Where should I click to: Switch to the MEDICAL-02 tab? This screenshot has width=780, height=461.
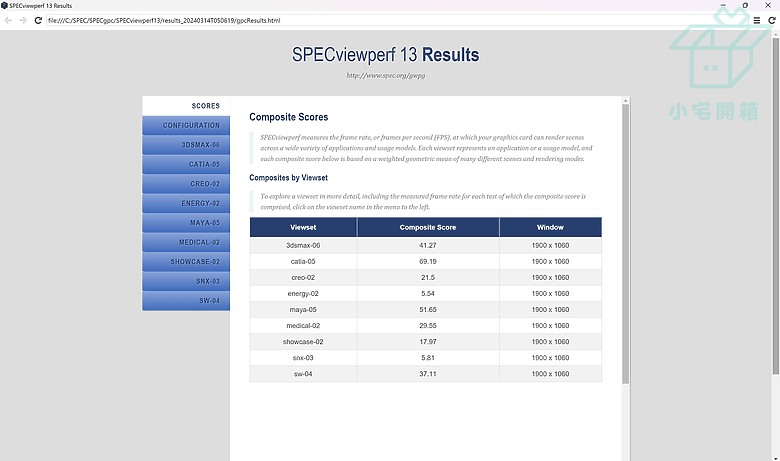tap(186, 242)
